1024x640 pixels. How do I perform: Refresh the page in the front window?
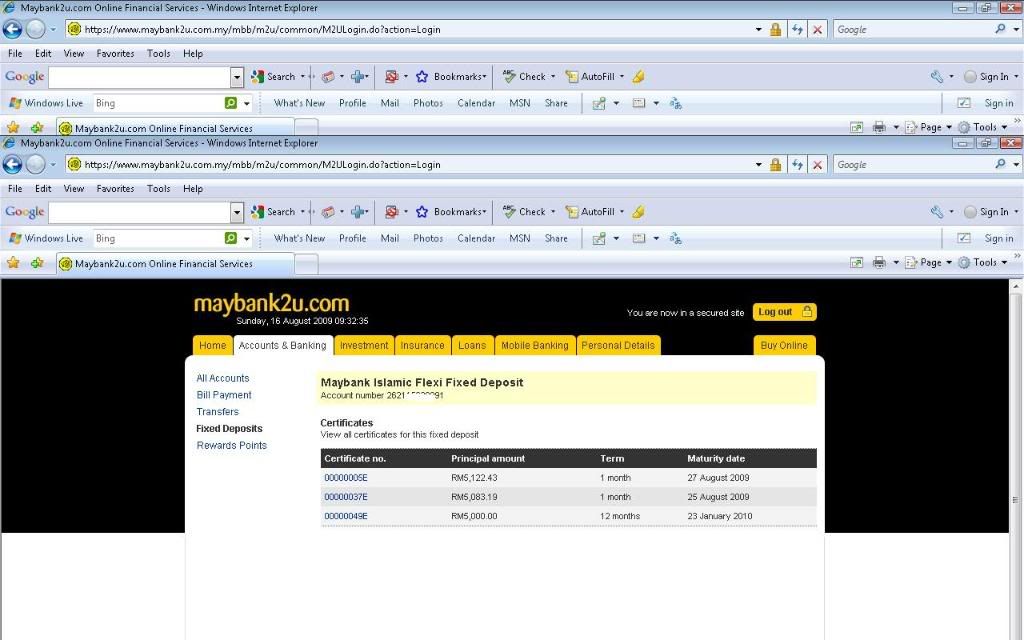(797, 165)
